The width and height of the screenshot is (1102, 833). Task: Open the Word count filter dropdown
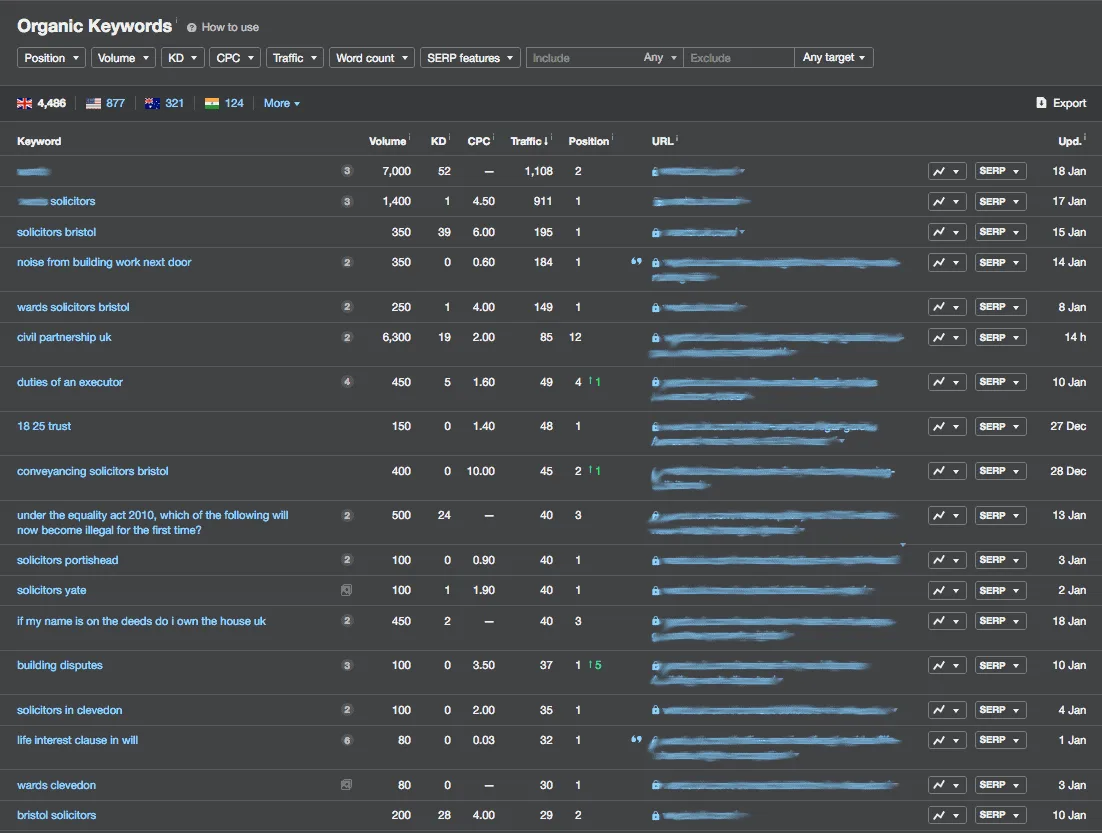(x=372, y=58)
